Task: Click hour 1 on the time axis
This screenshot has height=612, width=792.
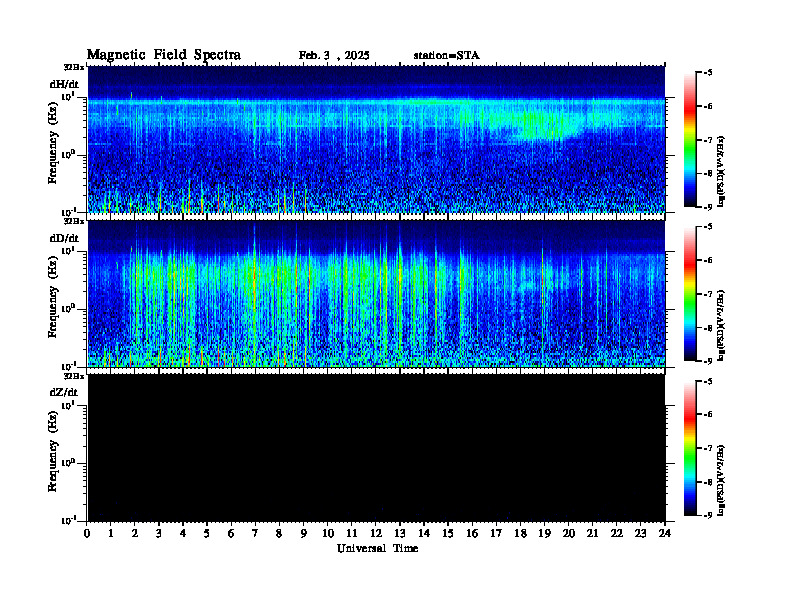Action: [111, 533]
